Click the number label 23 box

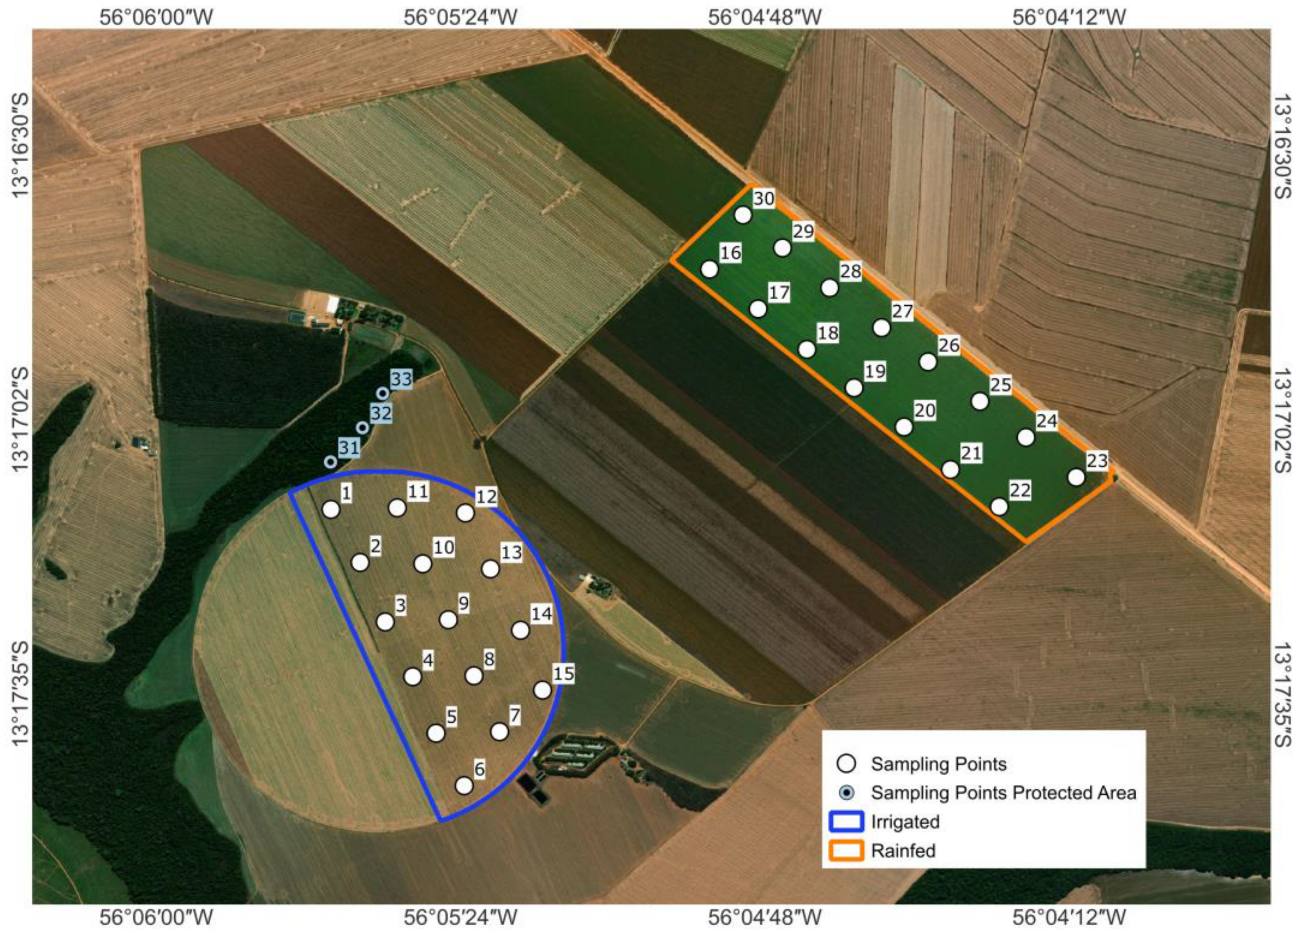coord(1097,461)
